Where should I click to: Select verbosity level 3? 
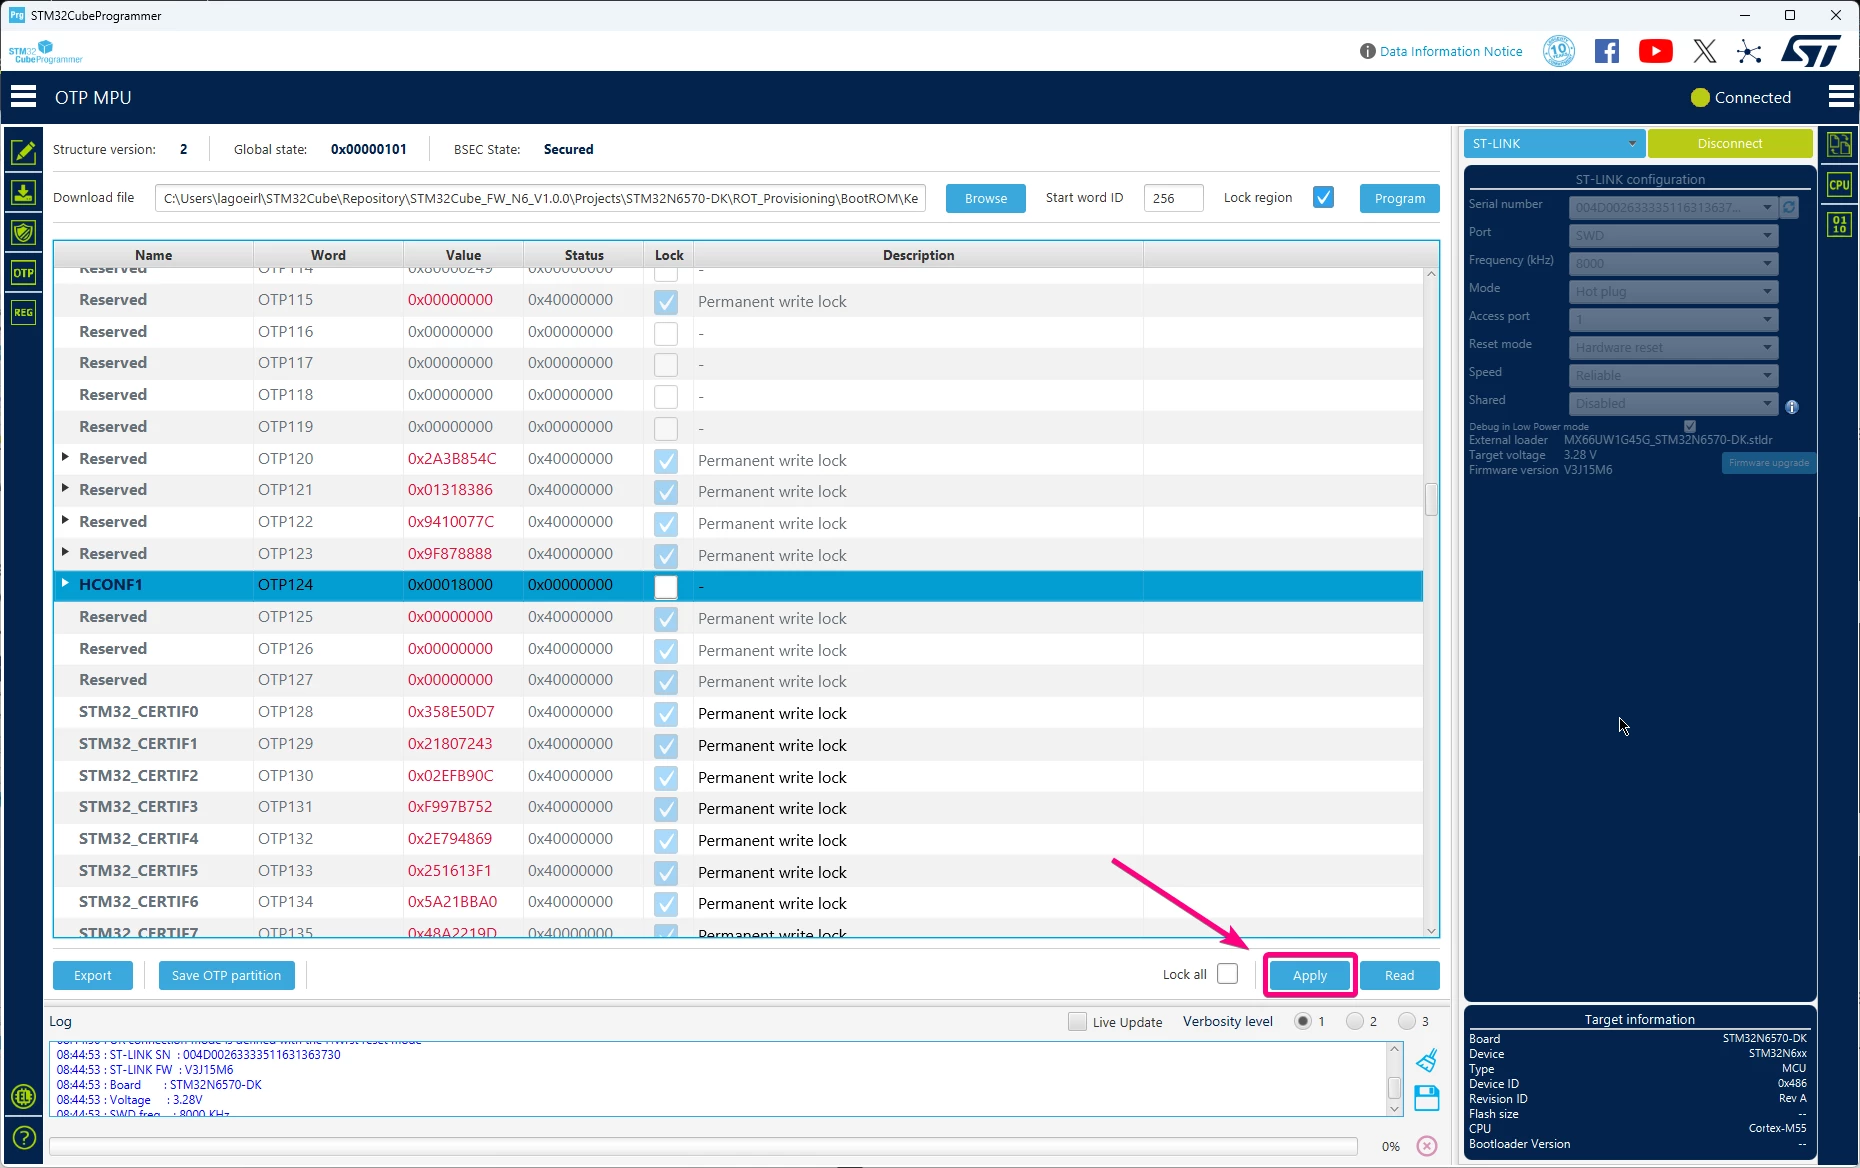(1406, 1021)
